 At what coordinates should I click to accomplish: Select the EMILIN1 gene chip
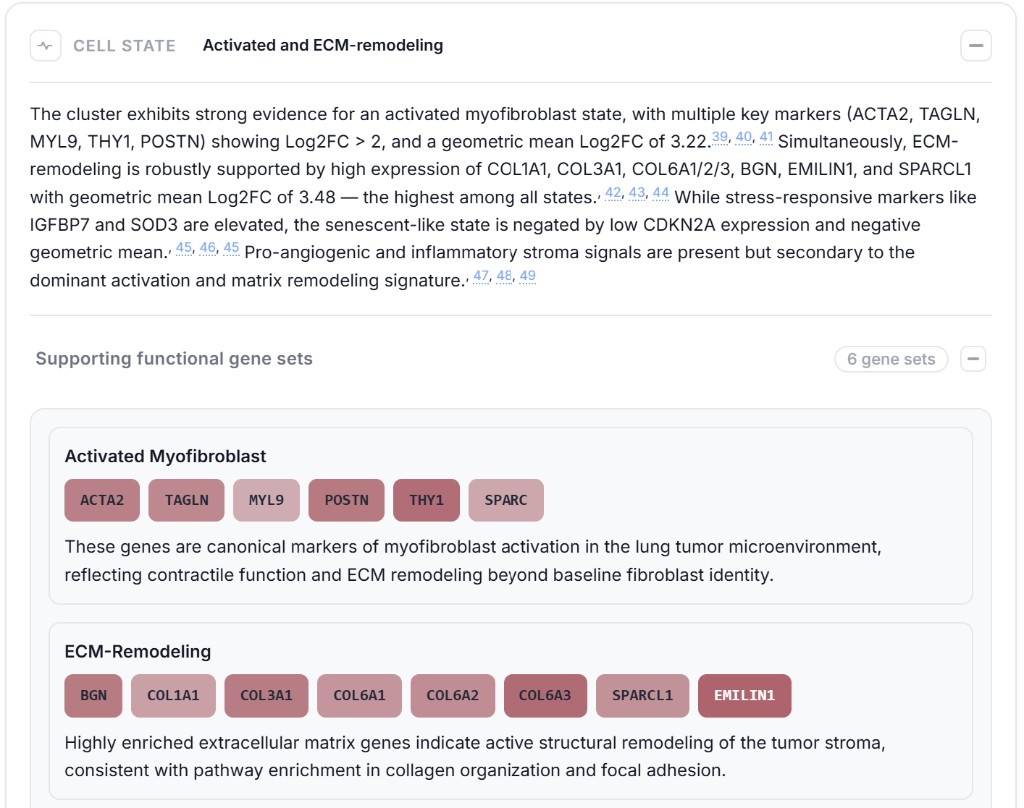point(744,695)
